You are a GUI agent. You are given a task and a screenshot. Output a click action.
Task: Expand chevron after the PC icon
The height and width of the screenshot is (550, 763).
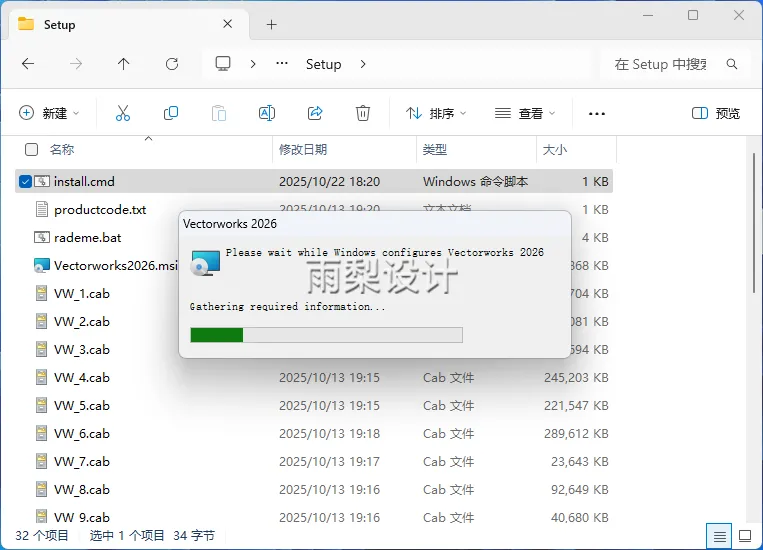[253, 64]
